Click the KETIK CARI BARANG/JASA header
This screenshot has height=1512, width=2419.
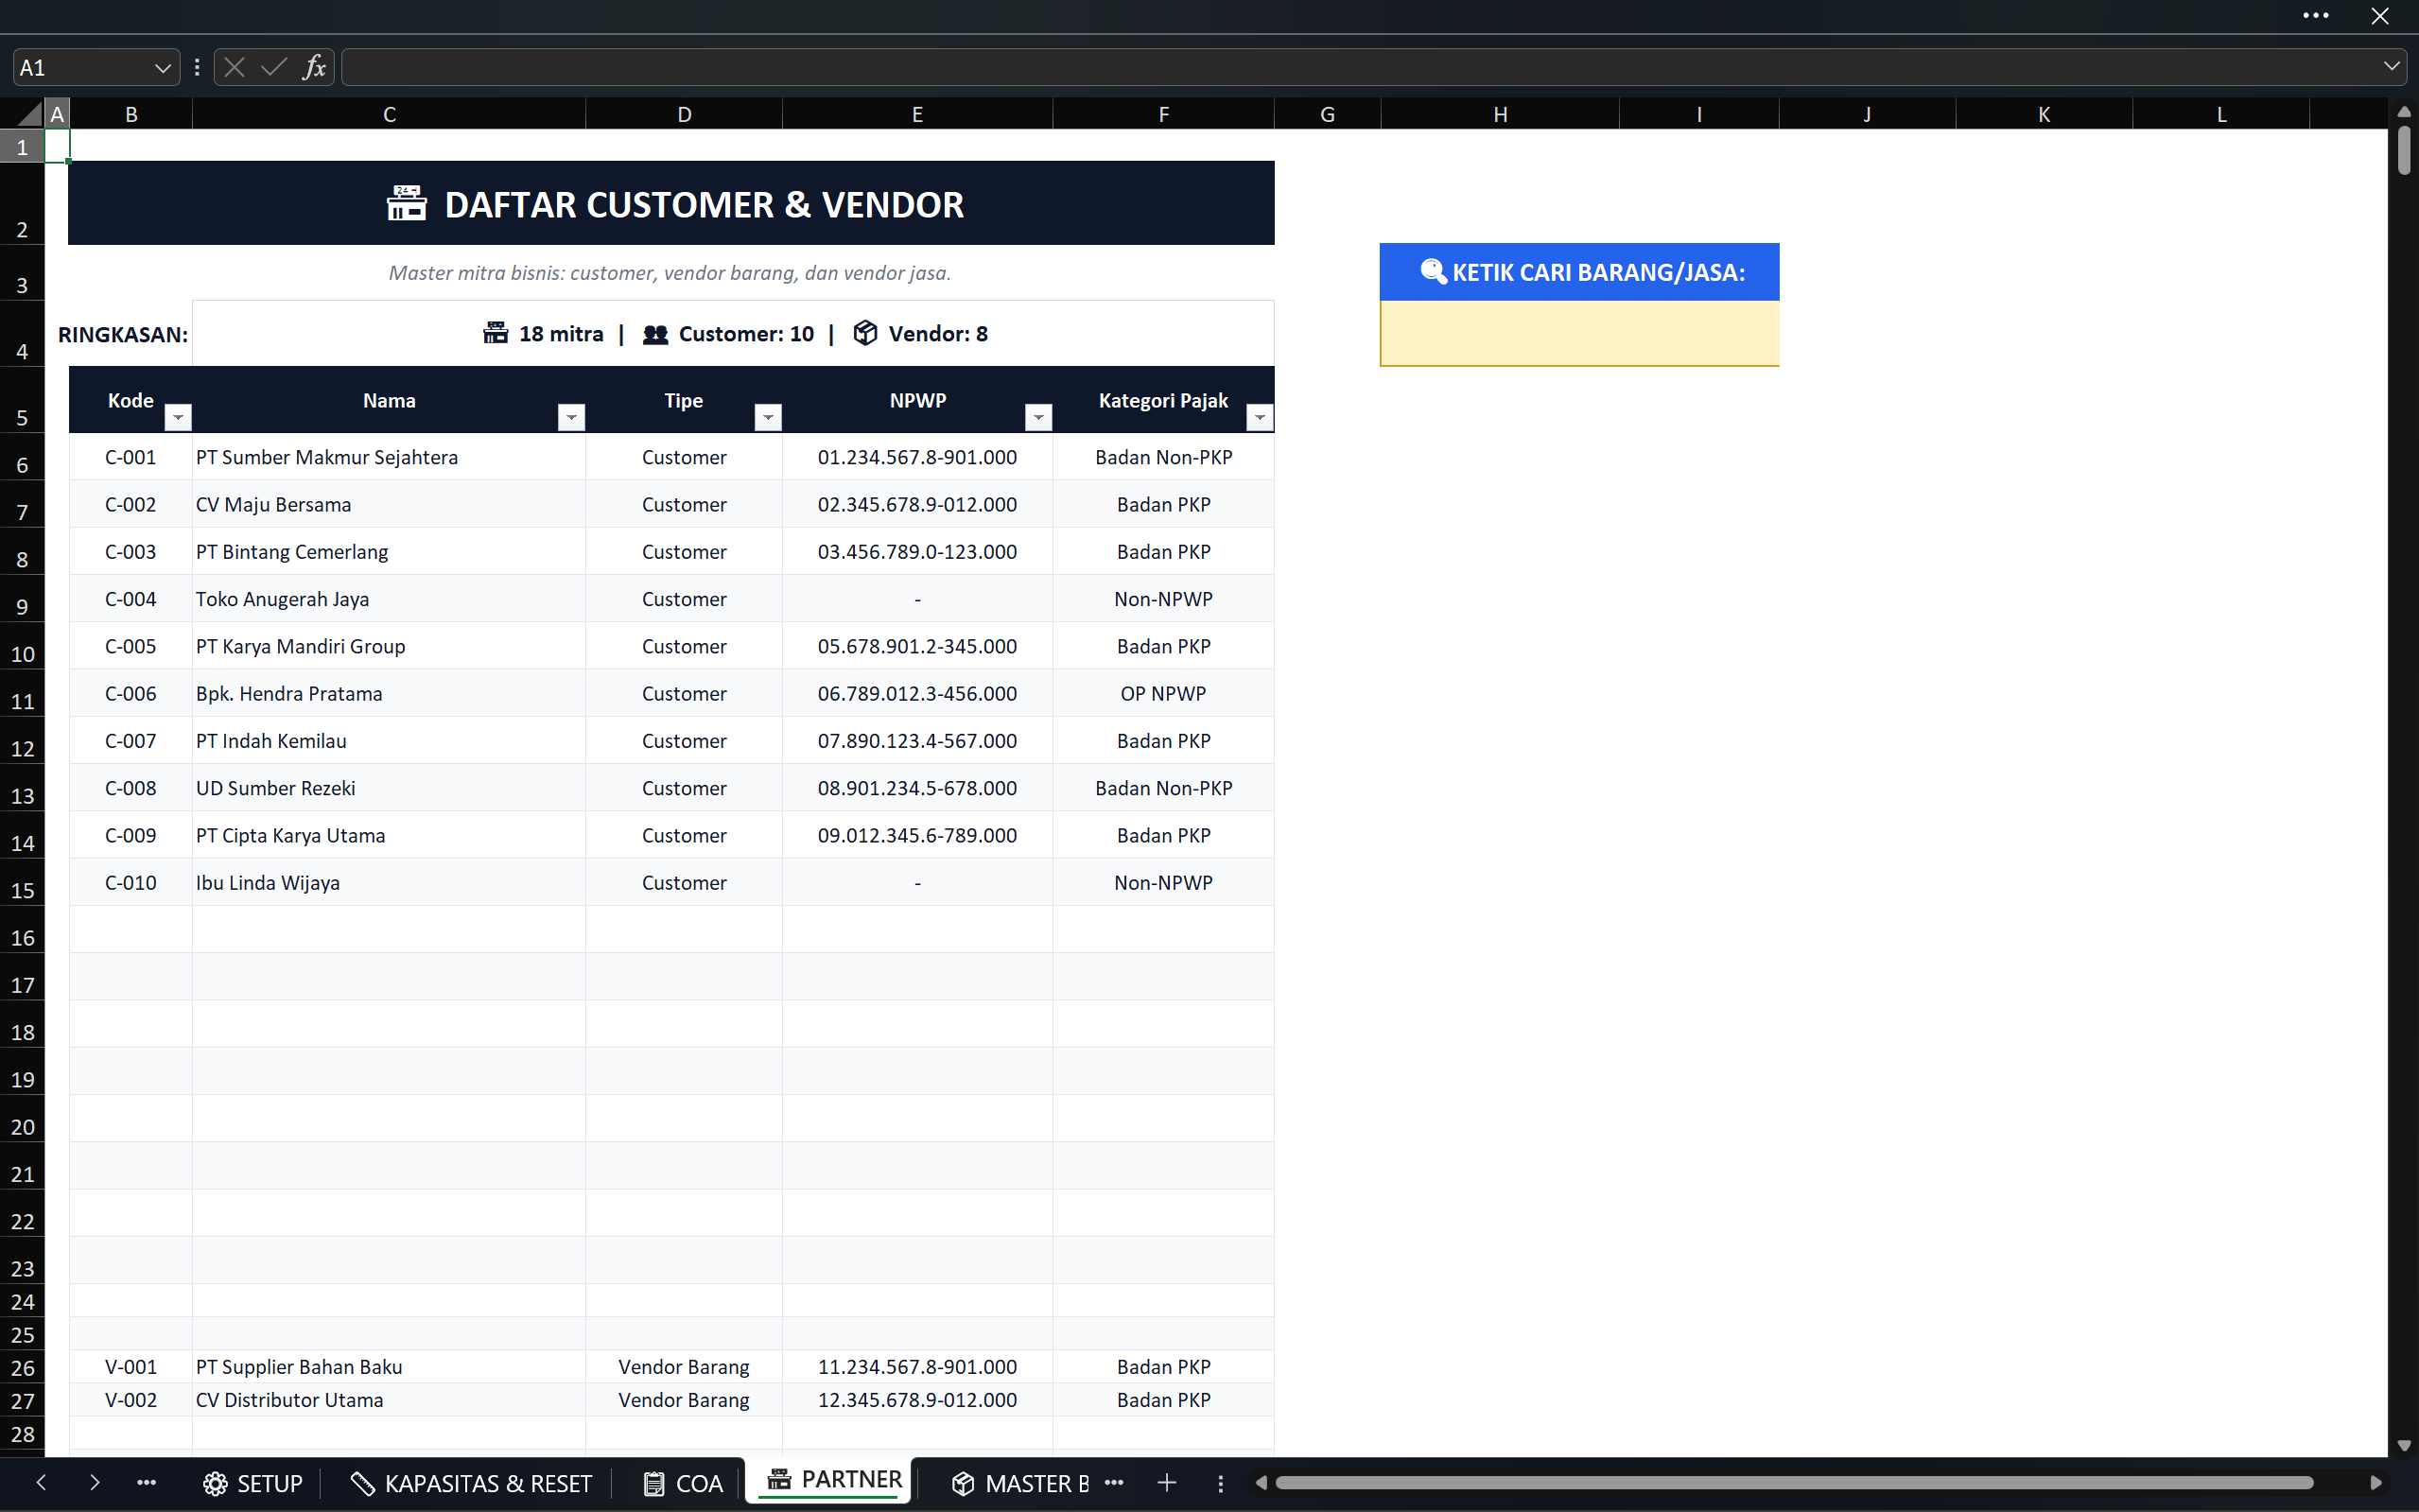(1579, 272)
